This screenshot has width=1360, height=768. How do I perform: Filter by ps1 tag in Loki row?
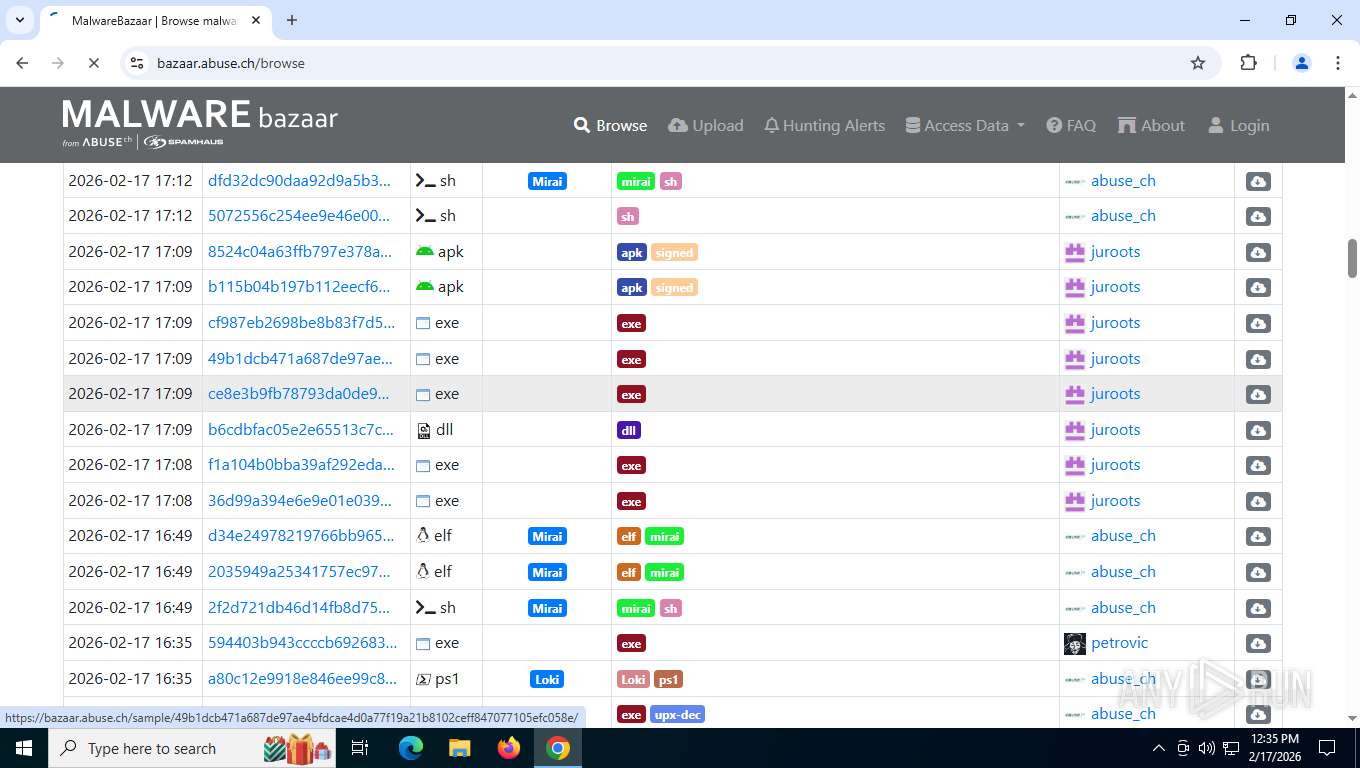(668, 680)
